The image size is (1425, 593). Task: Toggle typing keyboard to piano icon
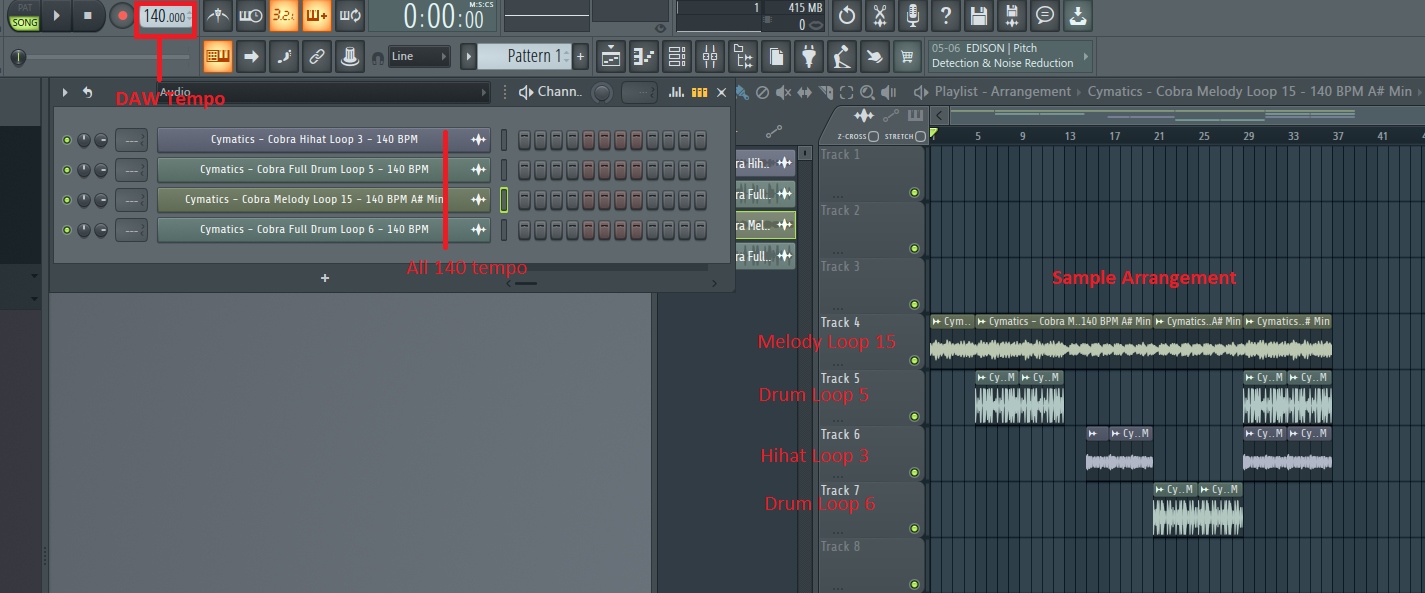[218, 56]
